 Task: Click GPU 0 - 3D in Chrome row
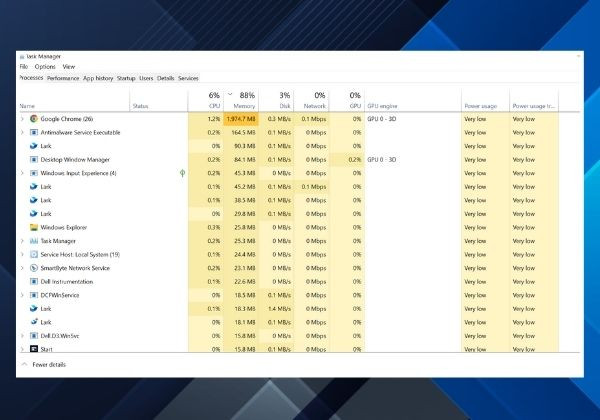[x=382, y=119]
